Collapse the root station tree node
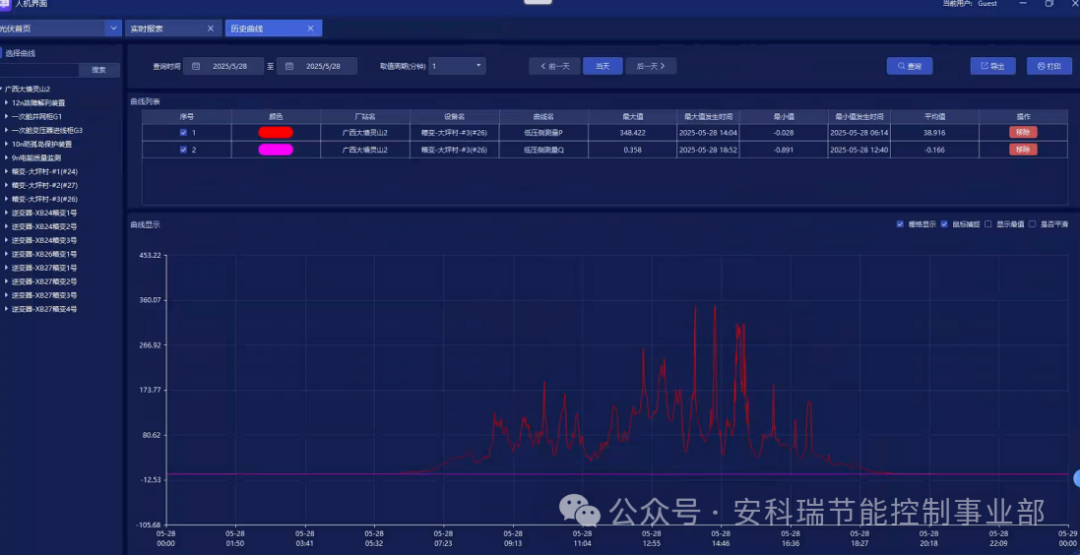 tap(1, 89)
